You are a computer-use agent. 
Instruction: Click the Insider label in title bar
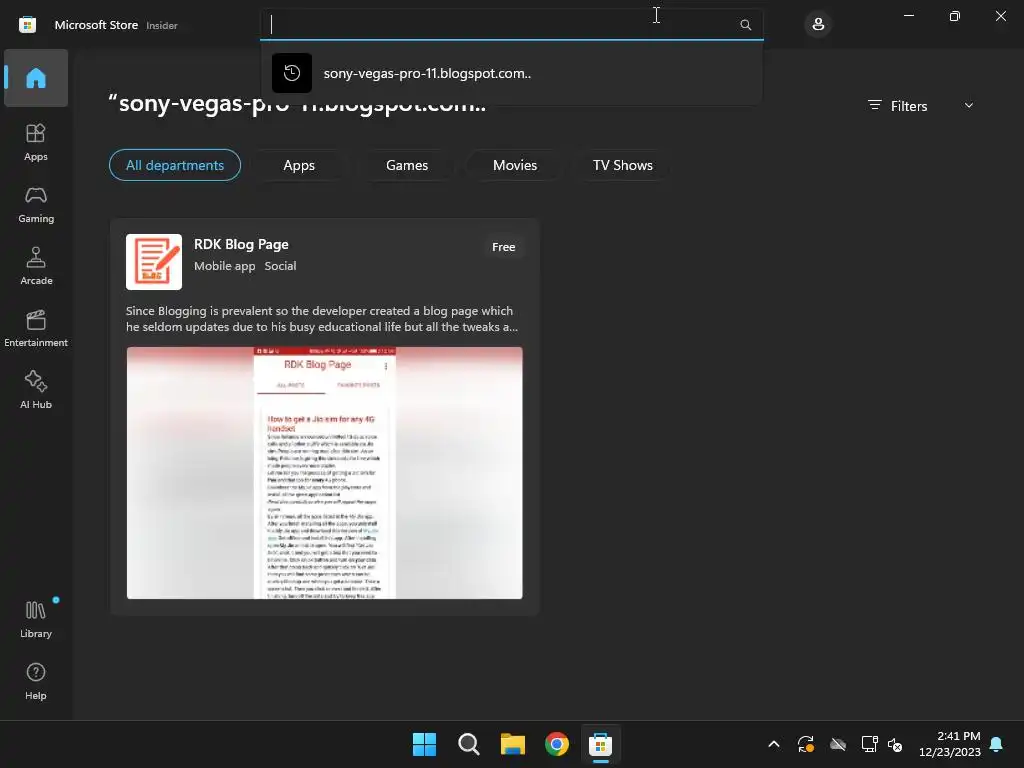[x=162, y=25]
